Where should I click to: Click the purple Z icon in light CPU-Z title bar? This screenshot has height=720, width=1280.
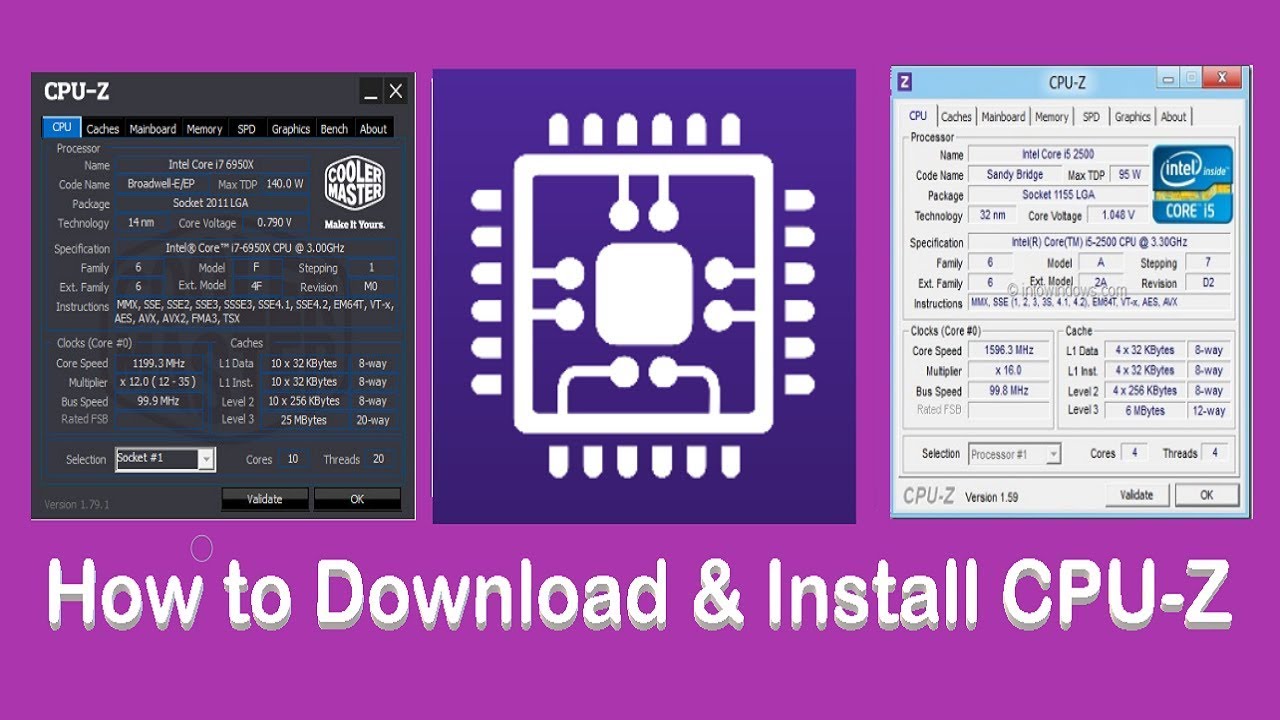coord(904,82)
